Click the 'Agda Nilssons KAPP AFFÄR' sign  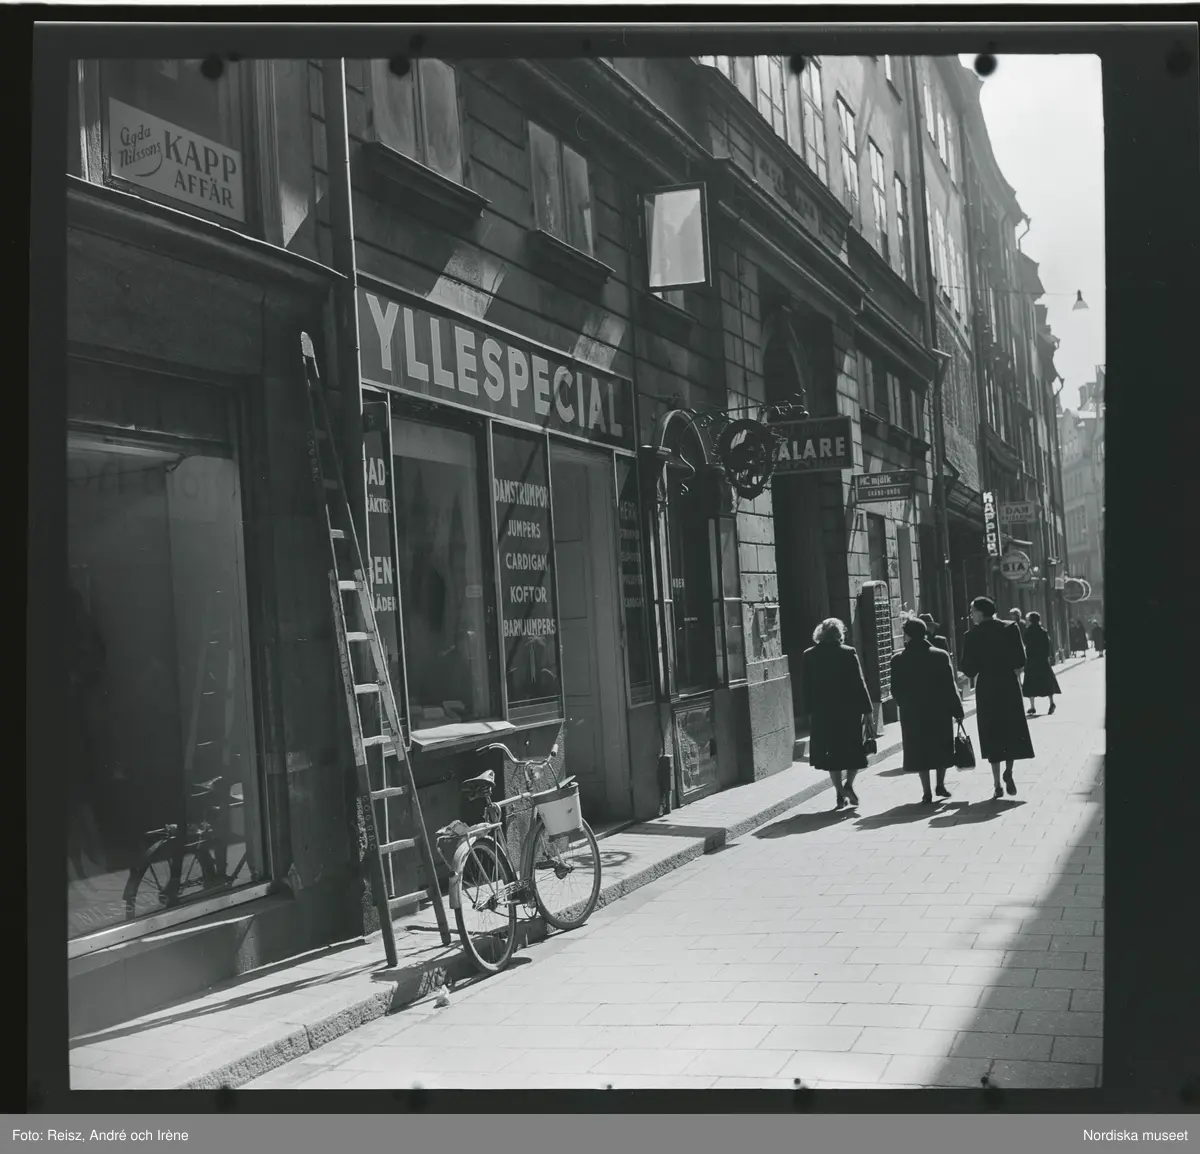176,160
